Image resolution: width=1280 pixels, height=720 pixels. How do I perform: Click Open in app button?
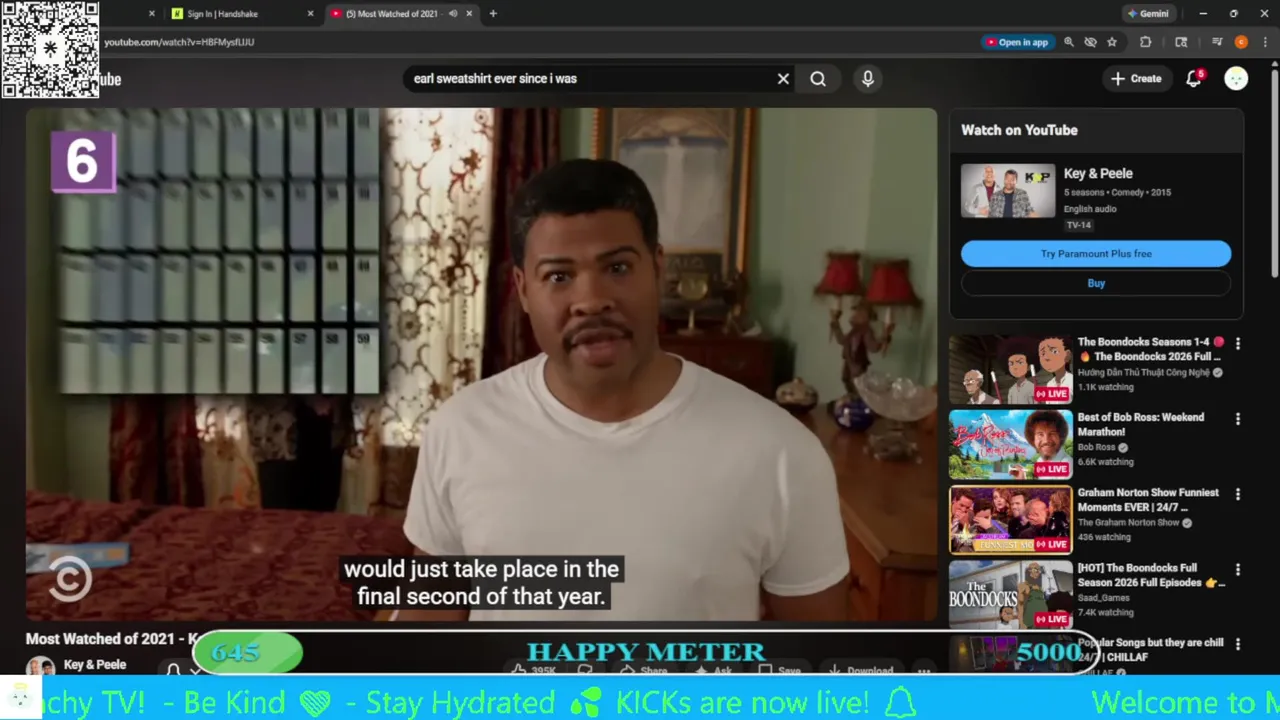coord(1017,42)
